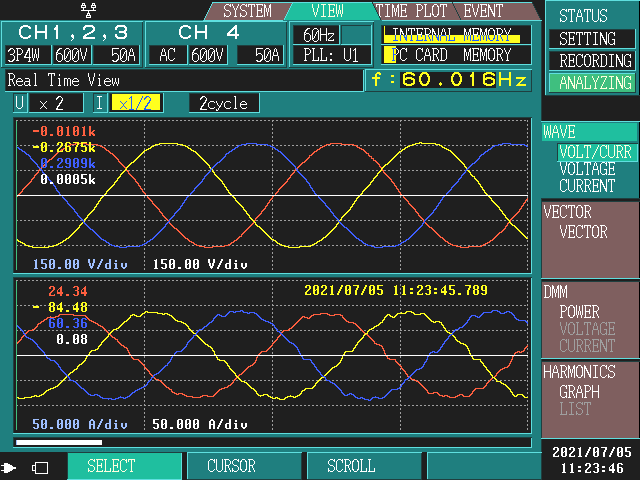The image size is (640, 480).
Task: Click the WAVE menu heading
Action: (559, 132)
